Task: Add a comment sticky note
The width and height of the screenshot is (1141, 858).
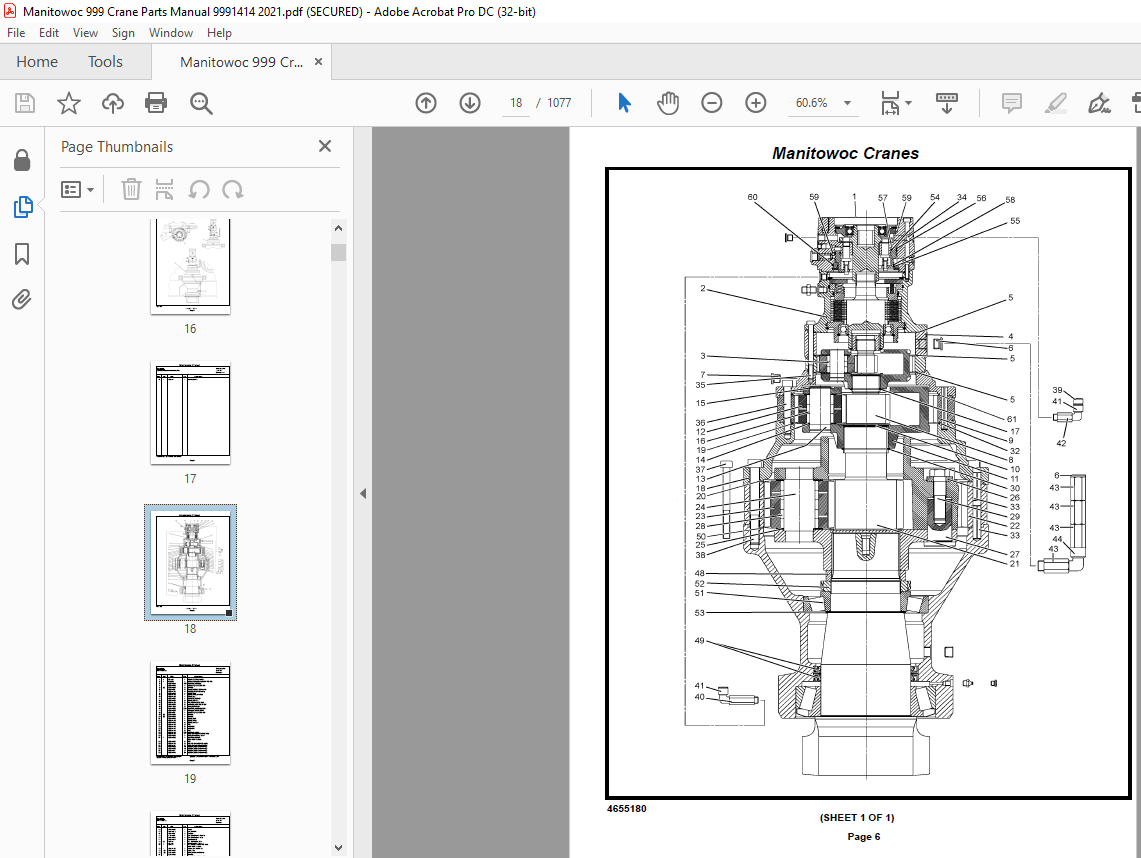Action: point(1011,103)
